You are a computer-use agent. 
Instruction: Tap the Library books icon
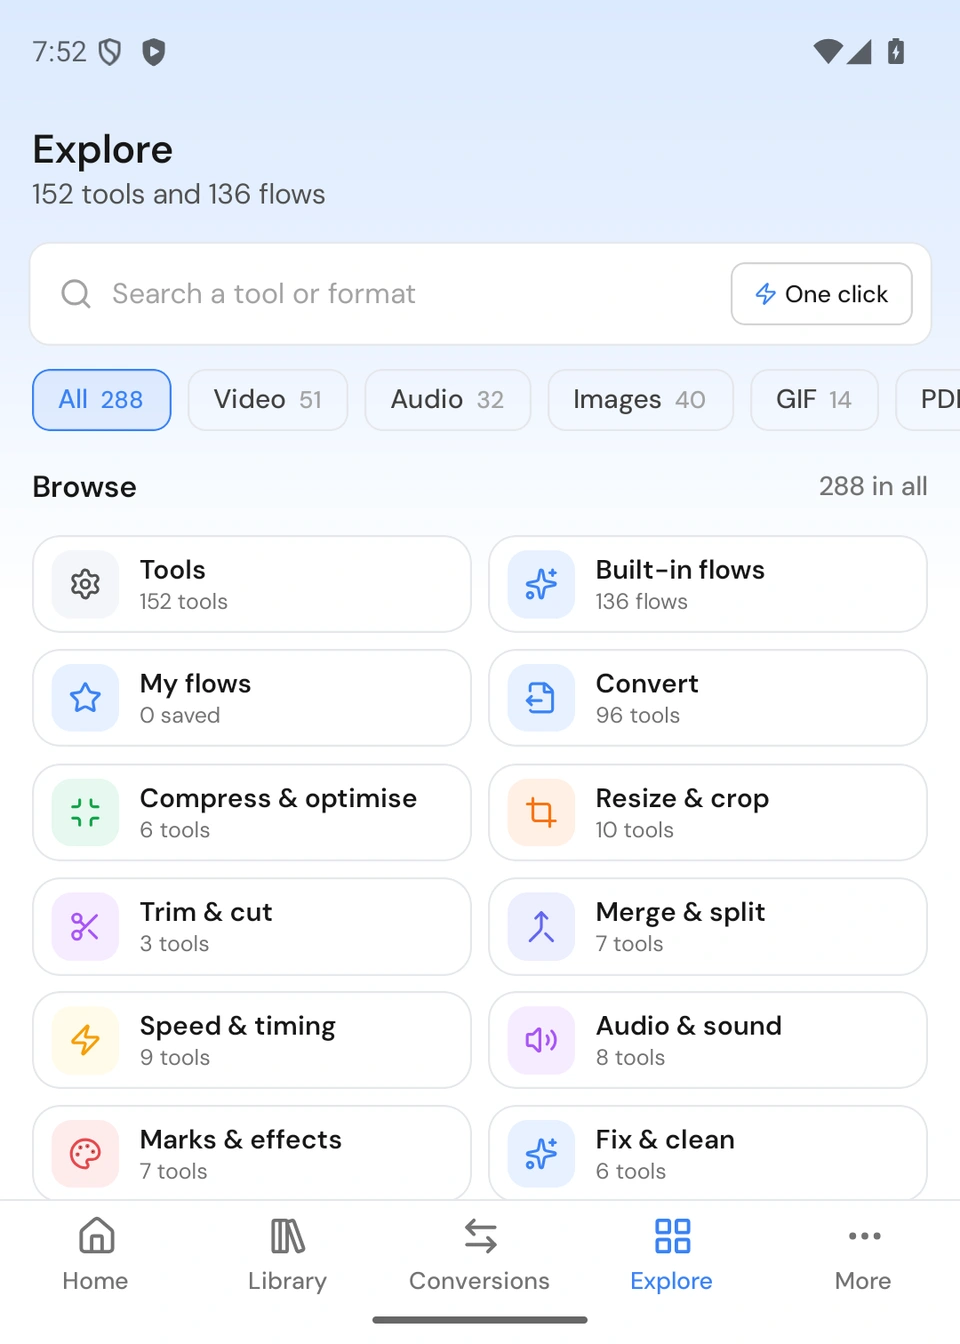[x=288, y=1236]
